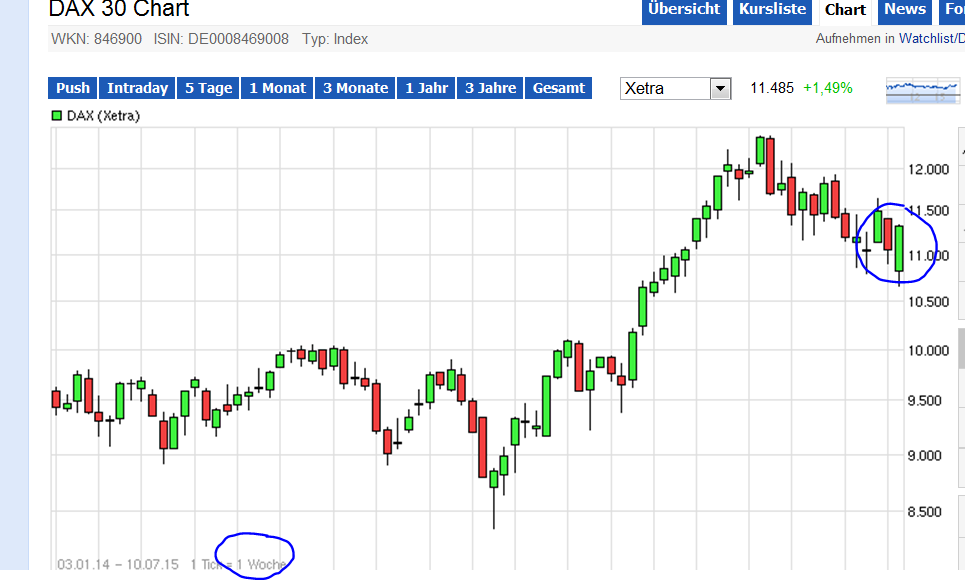
Task: Click the Xetra dropdown arrow
Action: pyautogui.click(x=720, y=89)
